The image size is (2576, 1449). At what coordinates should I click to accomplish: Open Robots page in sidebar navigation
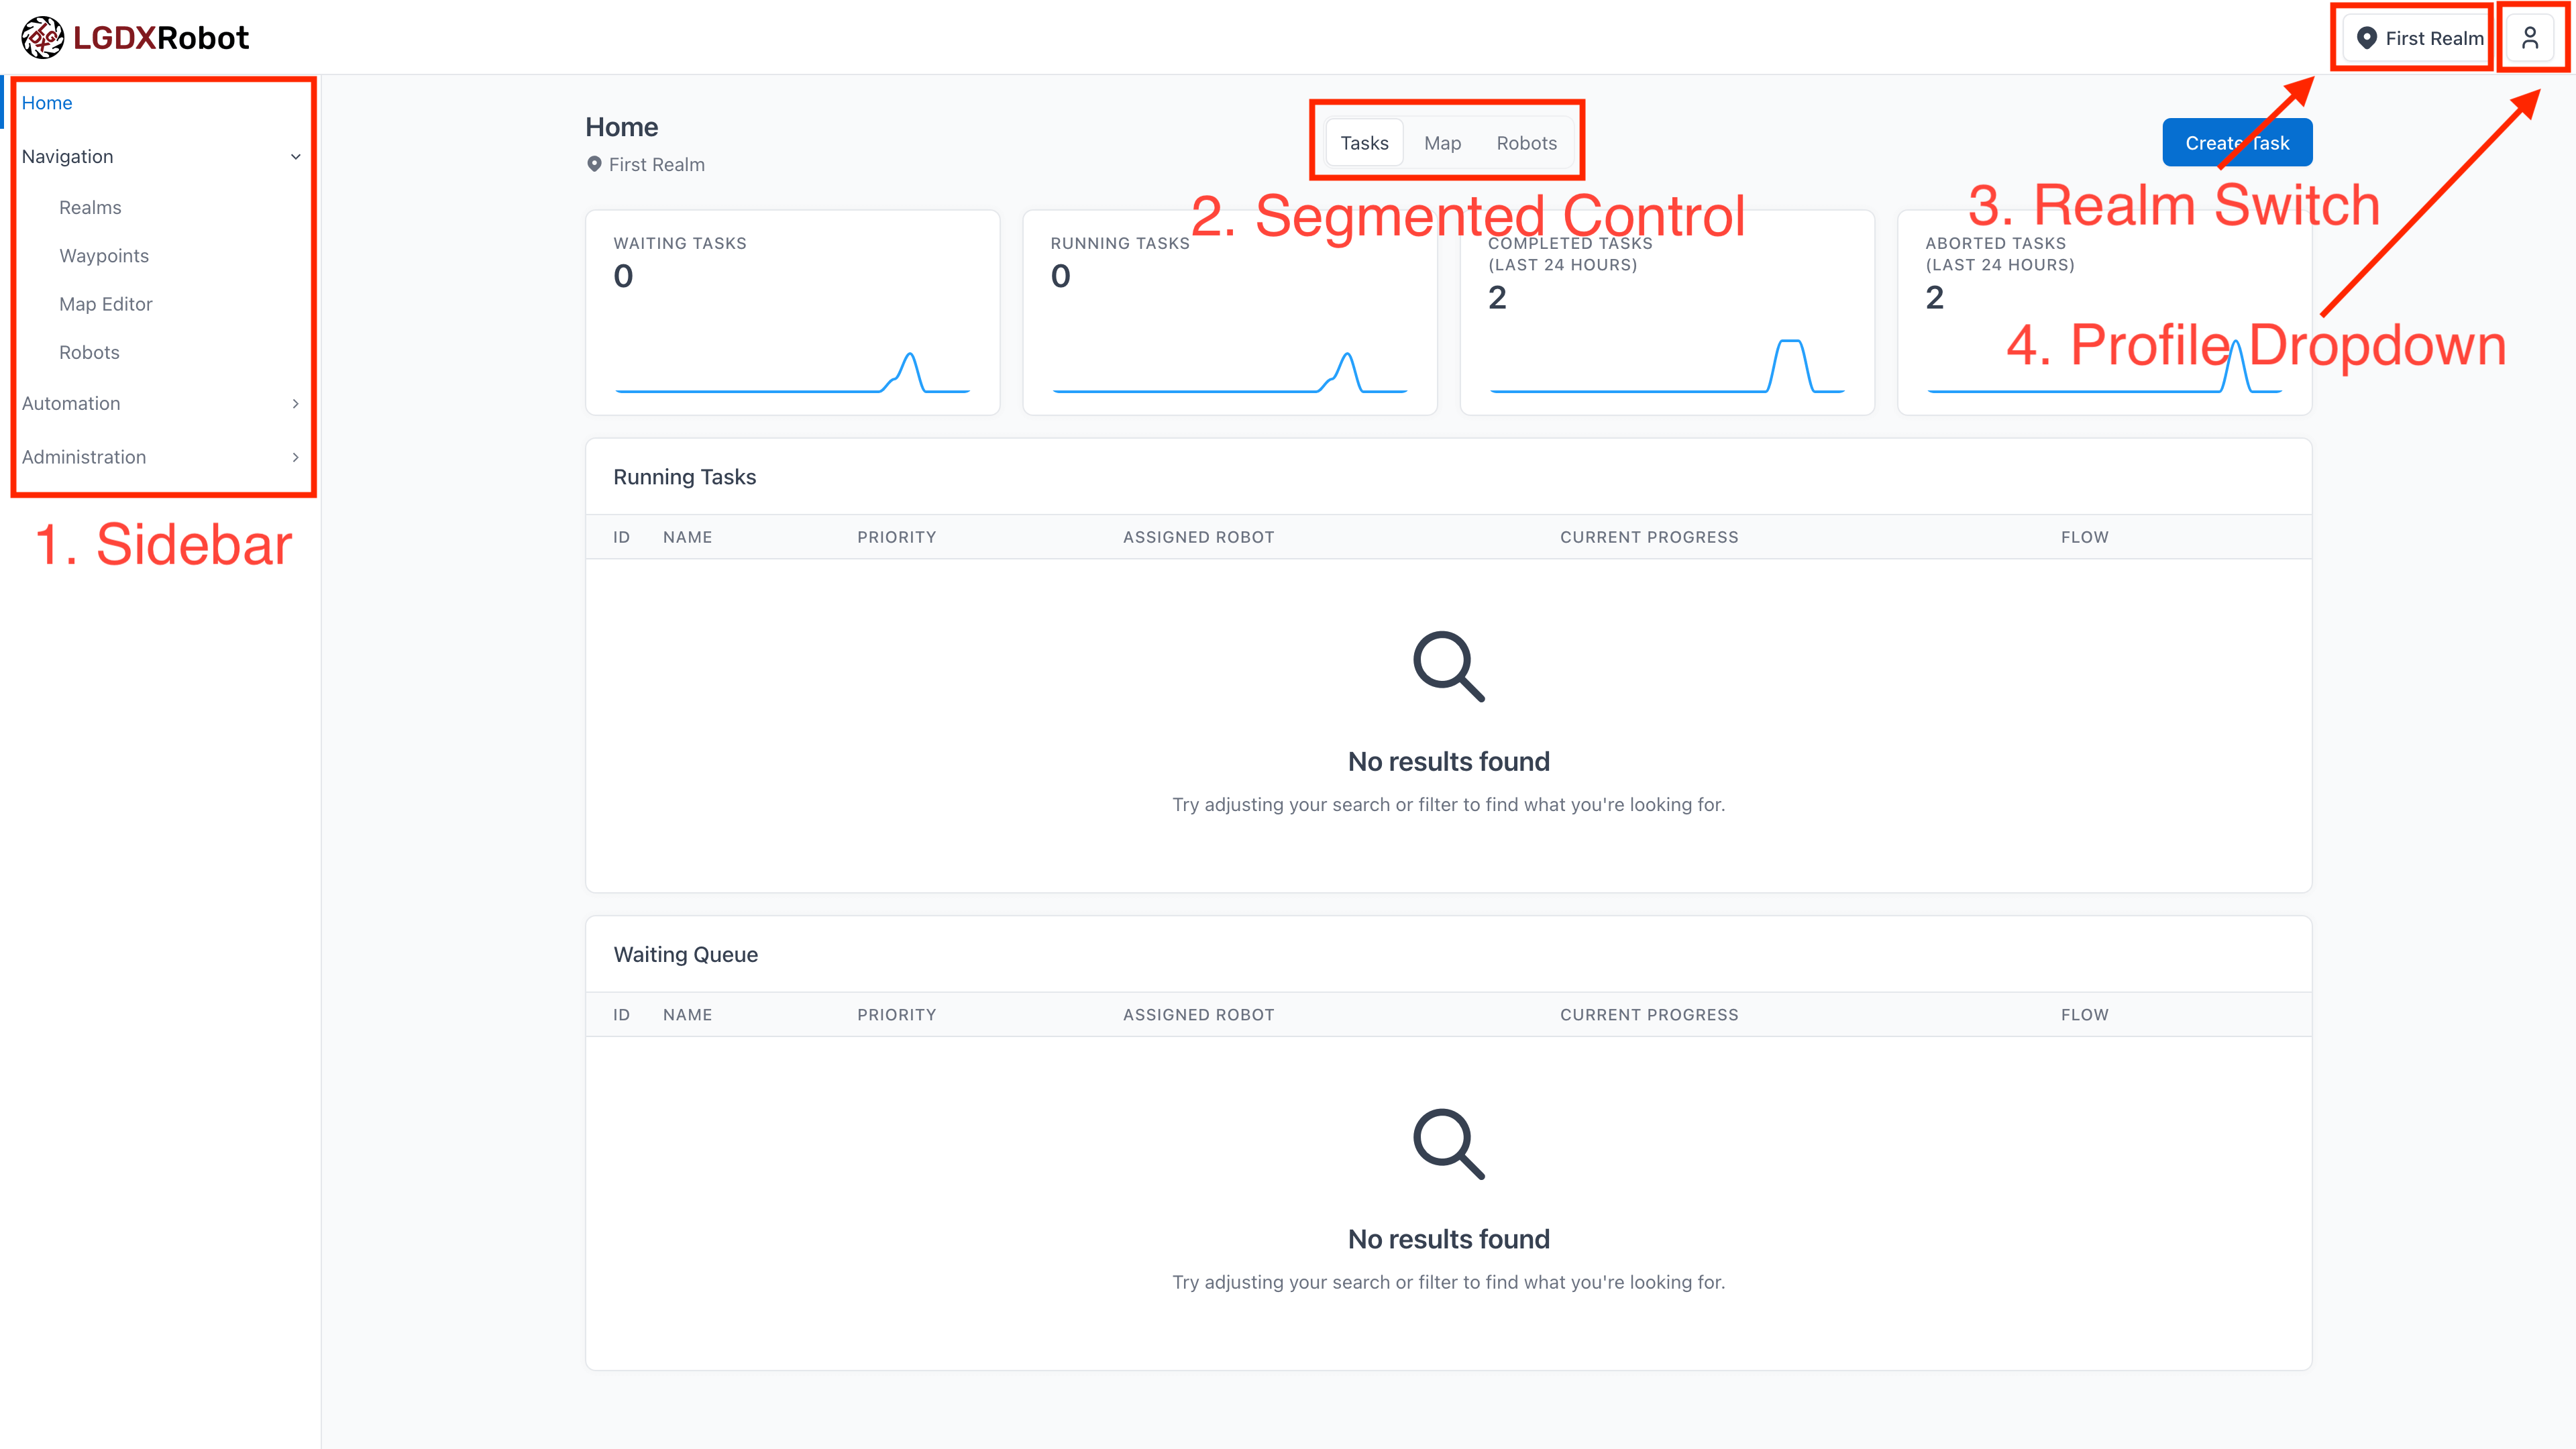89,352
